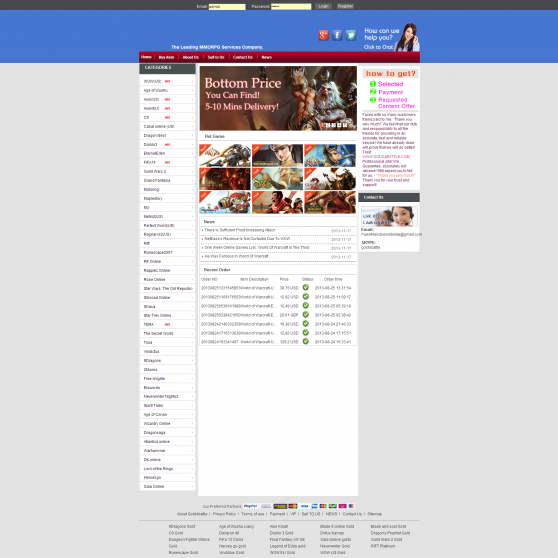Expand the TERA category in sidebar
Viewport: 558px width, 558px height.
click(167, 324)
